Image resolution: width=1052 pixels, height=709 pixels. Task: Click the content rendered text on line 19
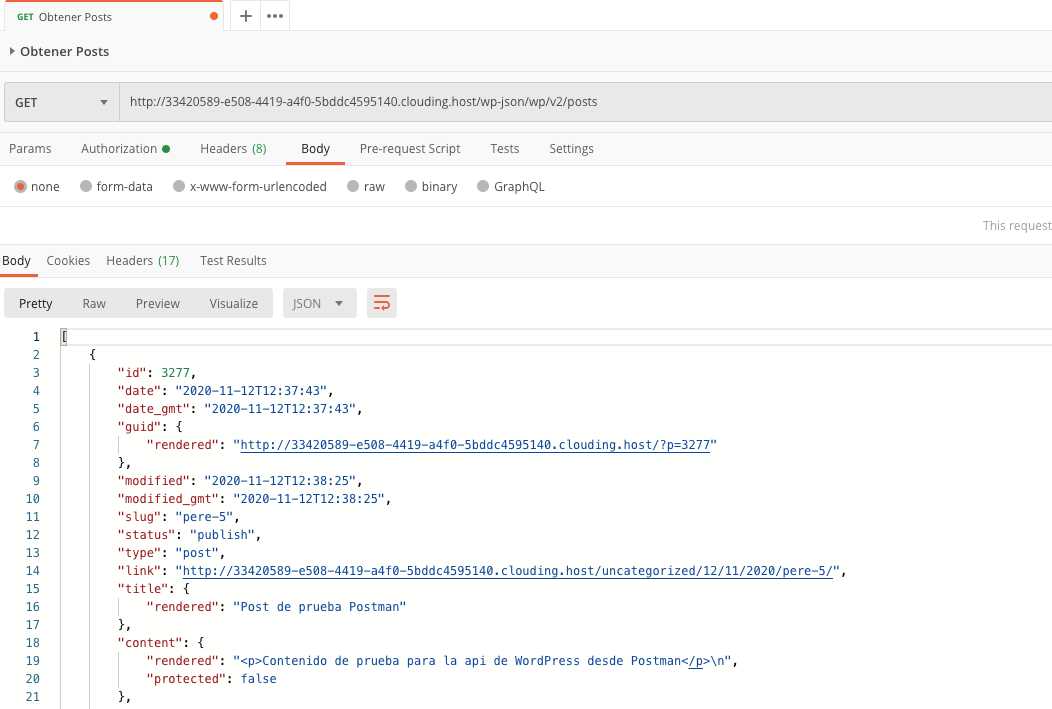click(x=483, y=661)
